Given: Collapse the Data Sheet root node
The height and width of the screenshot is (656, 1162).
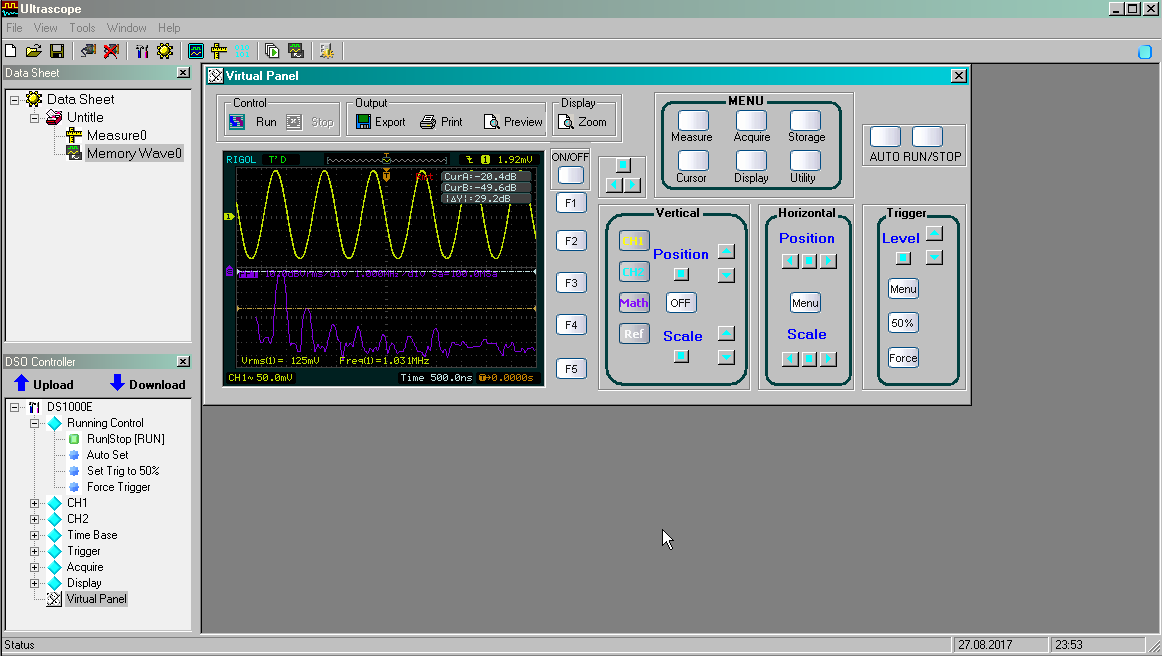Looking at the screenshot, I should [x=14, y=99].
